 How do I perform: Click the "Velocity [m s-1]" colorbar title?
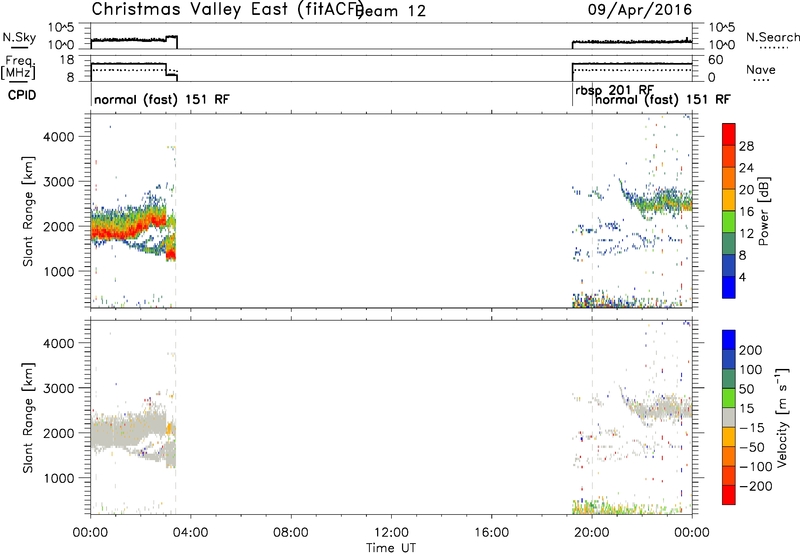point(782,417)
